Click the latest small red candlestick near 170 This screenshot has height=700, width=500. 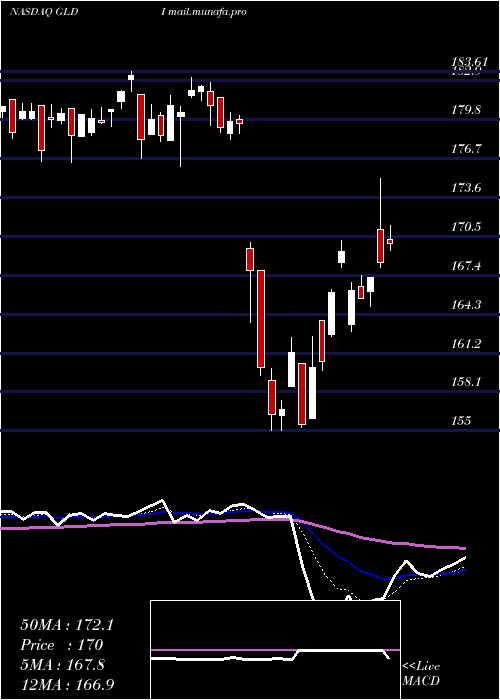pos(390,241)
